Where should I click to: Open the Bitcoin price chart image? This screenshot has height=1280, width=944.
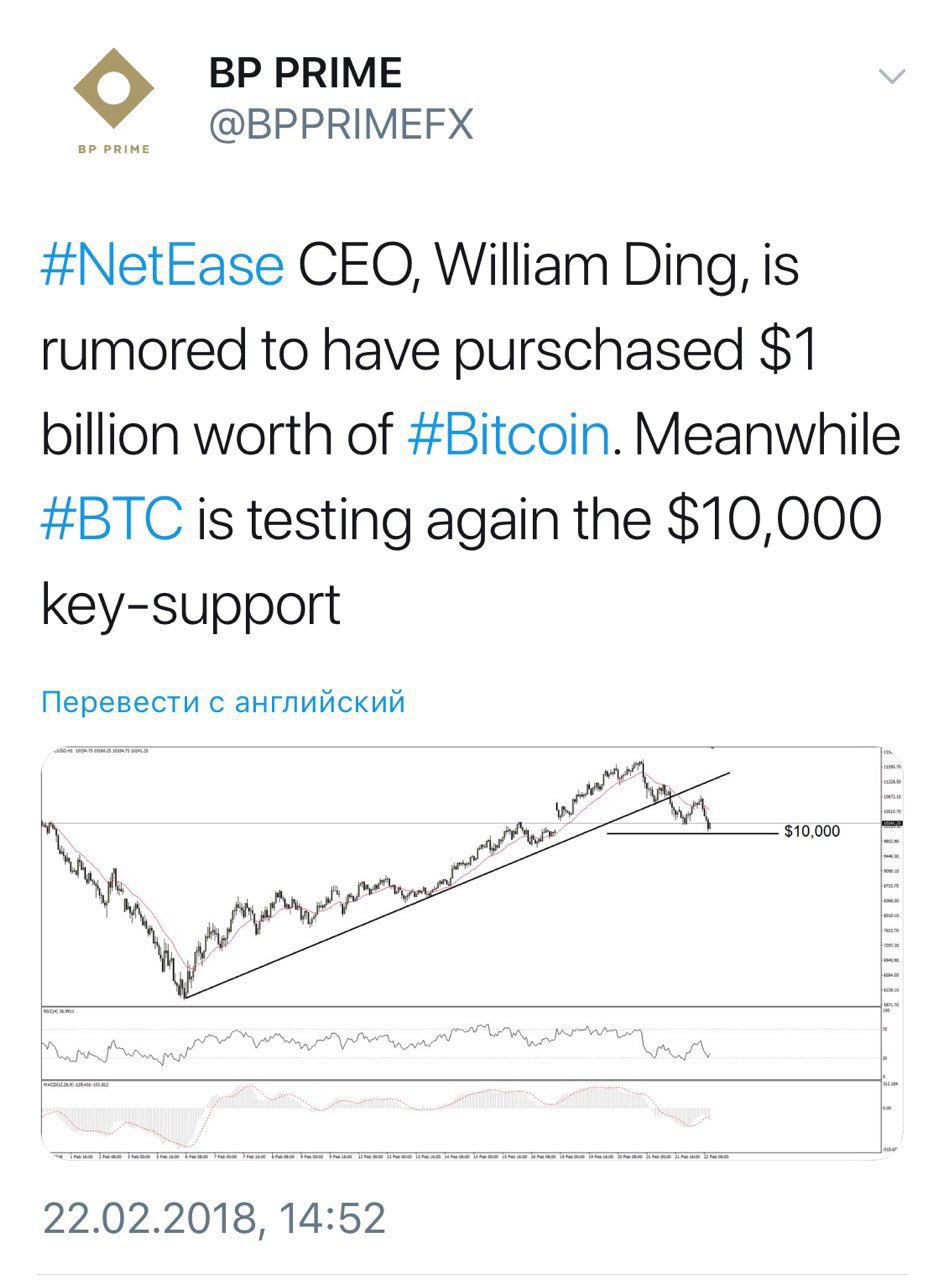472,953
